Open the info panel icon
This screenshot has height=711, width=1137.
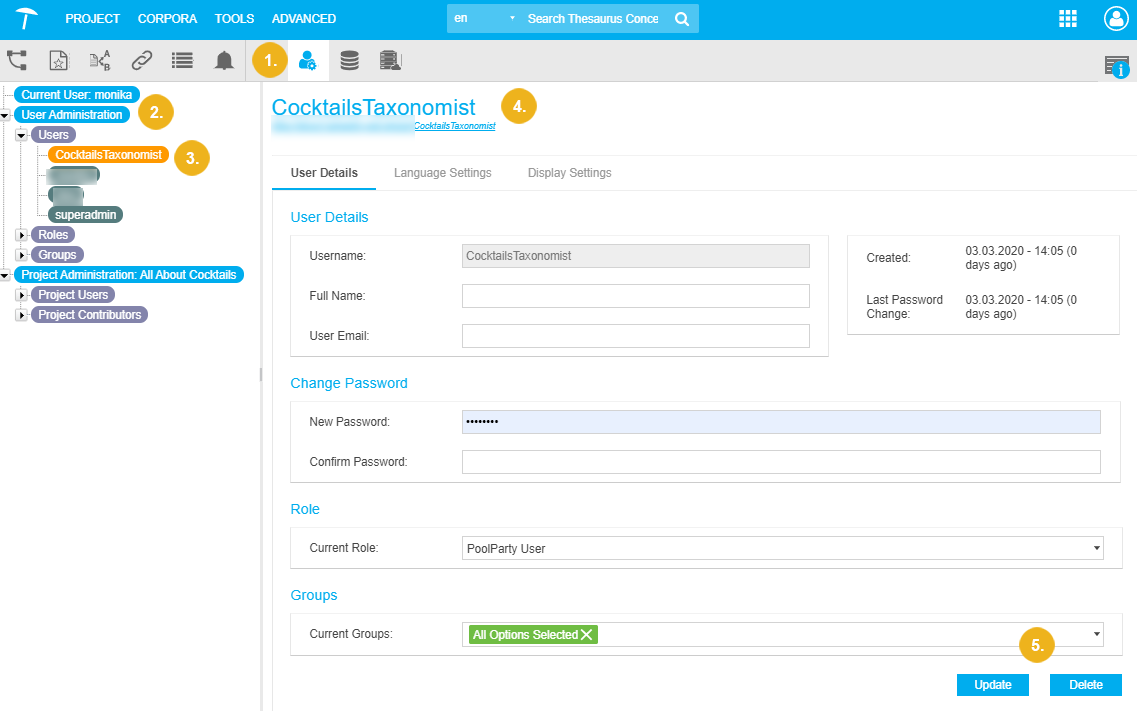pos(1117,66)
